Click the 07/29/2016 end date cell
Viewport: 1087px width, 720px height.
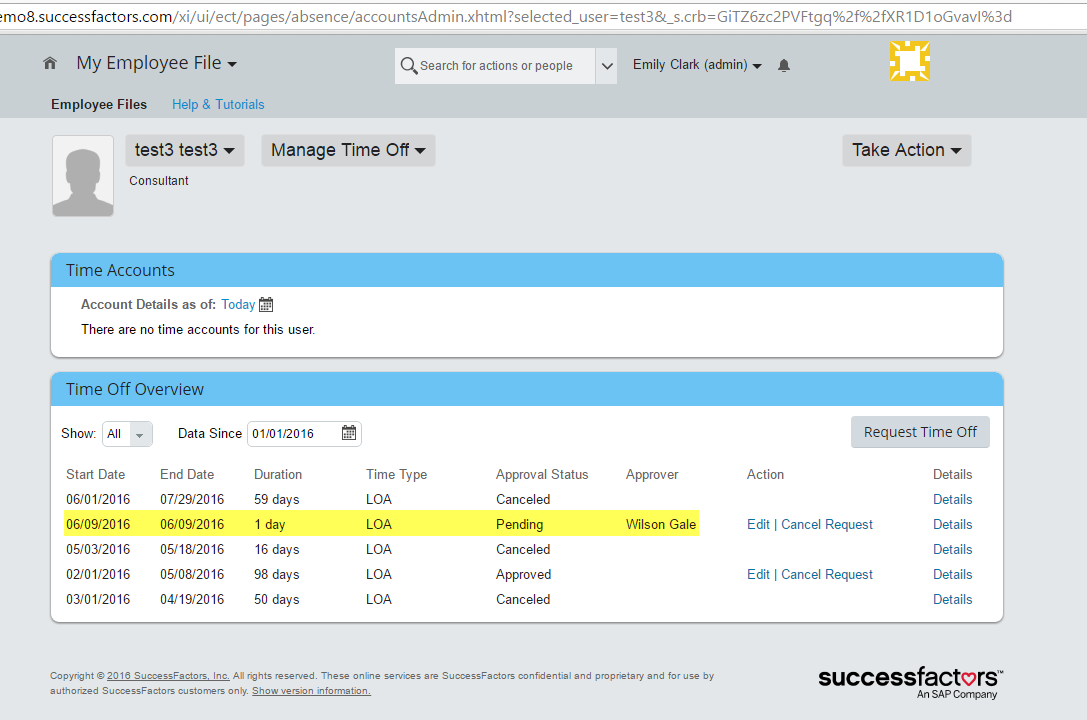coord(192,500)
